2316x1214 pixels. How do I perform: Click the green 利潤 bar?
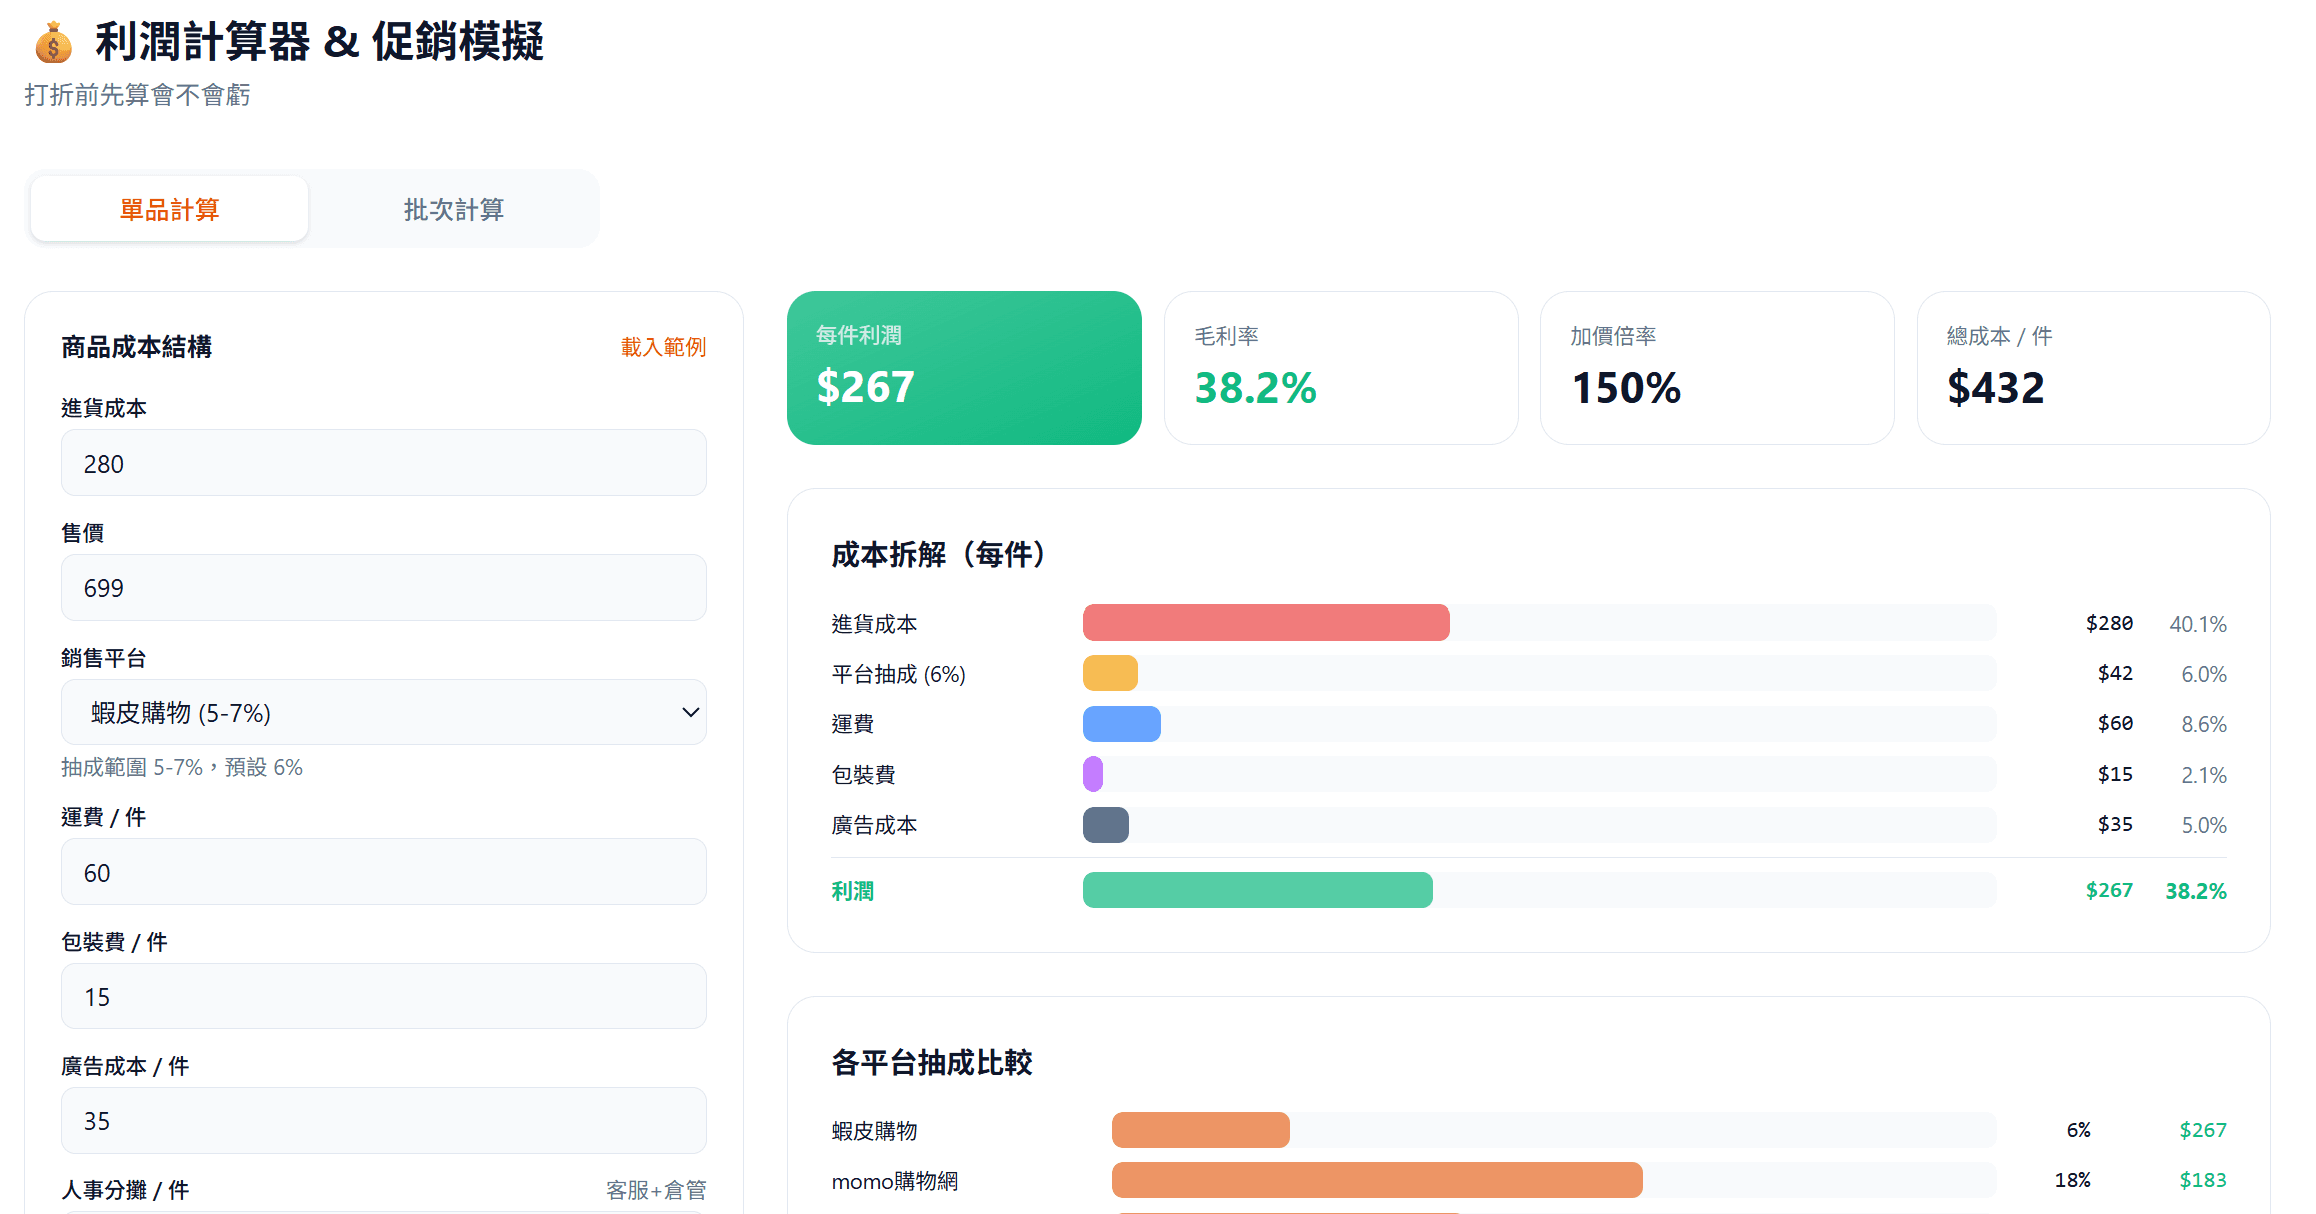1258,890
